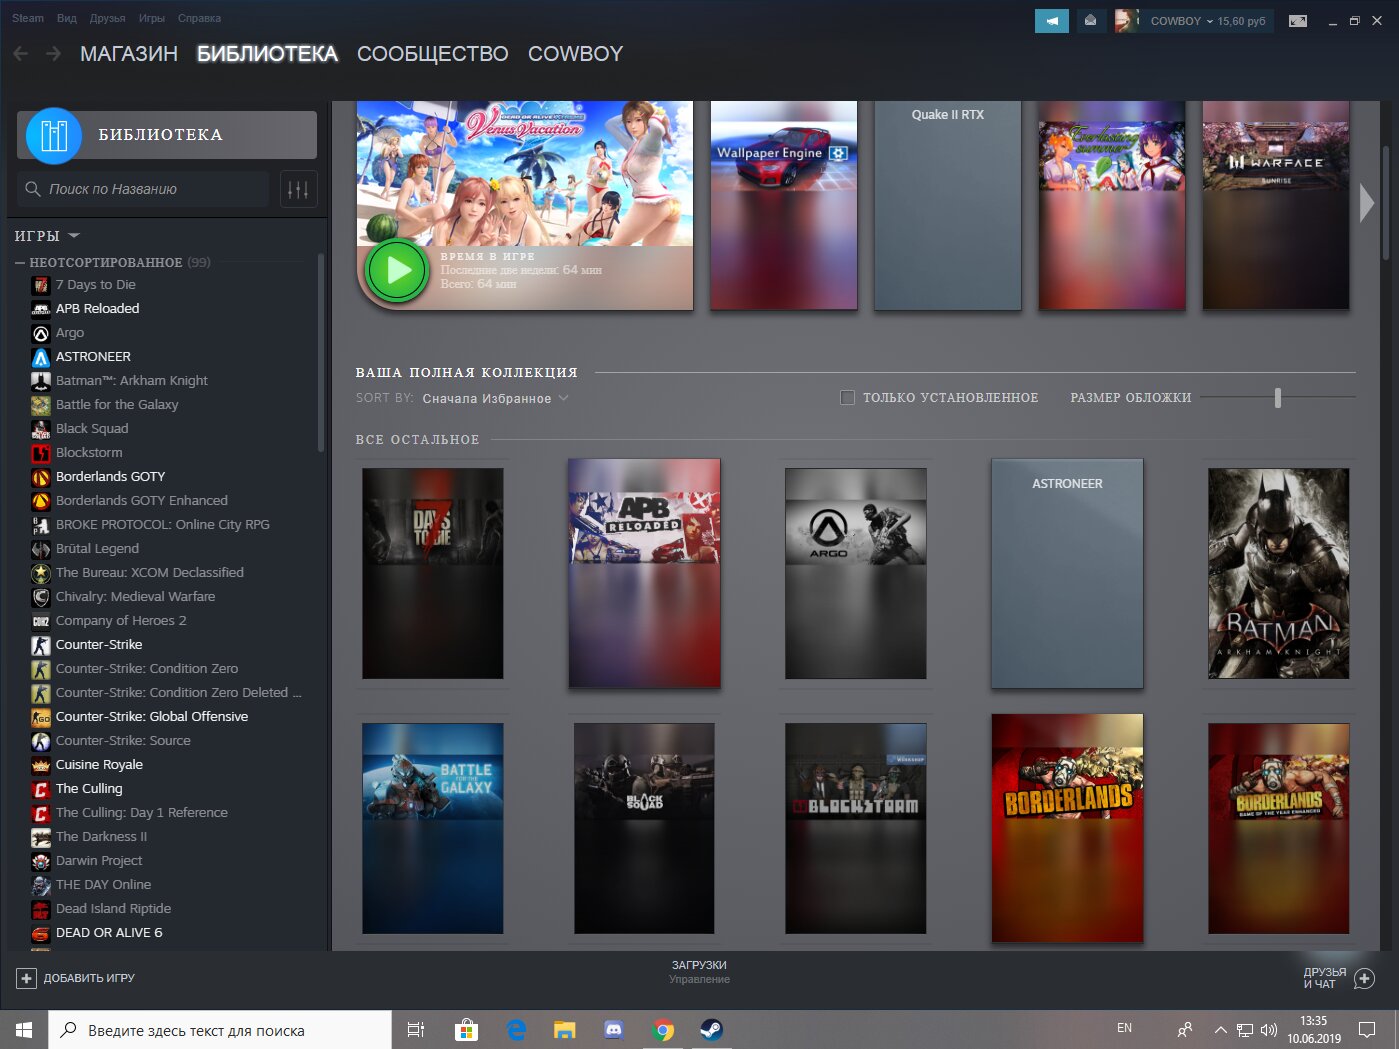Click the announcements megaphone icon
Image resolution: width=1399 pixels, height=1049 pixels.
pyautogui.click(x=1052, y=20)
